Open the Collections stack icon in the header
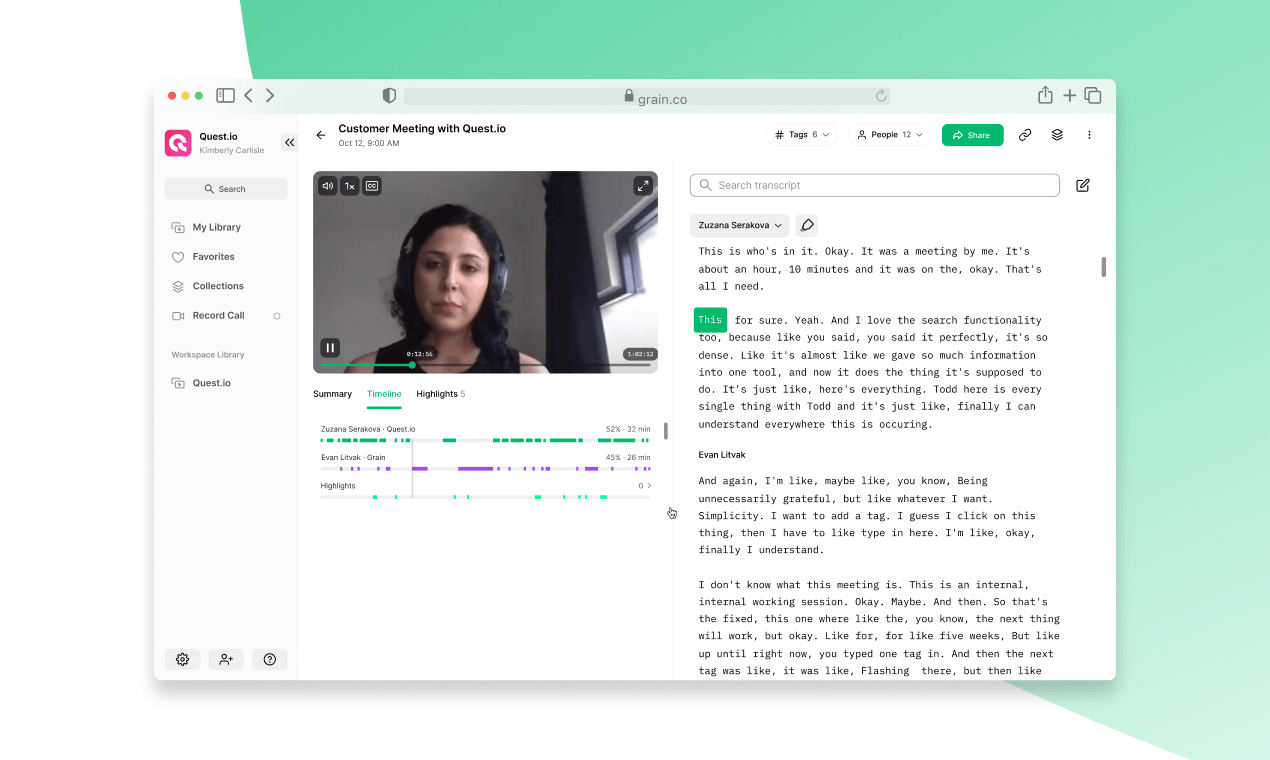This screenshot has height=760, width=1270. click(1057, 134)
